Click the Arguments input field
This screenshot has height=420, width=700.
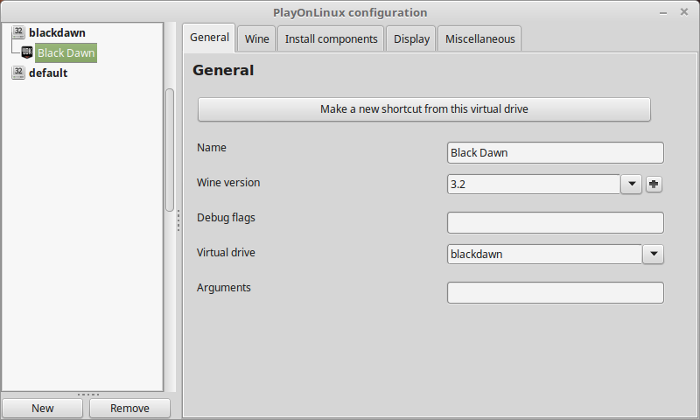[555, 293]
